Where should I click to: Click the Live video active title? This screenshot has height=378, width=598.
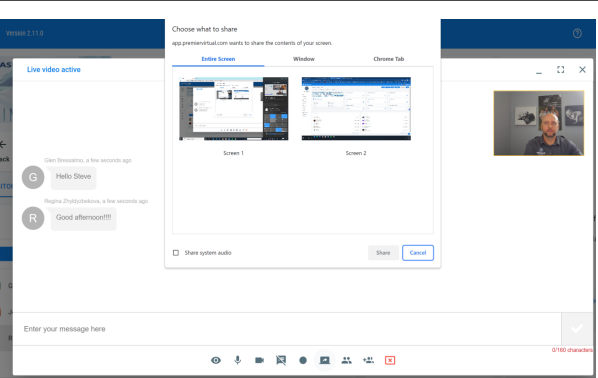coord(54,69)
